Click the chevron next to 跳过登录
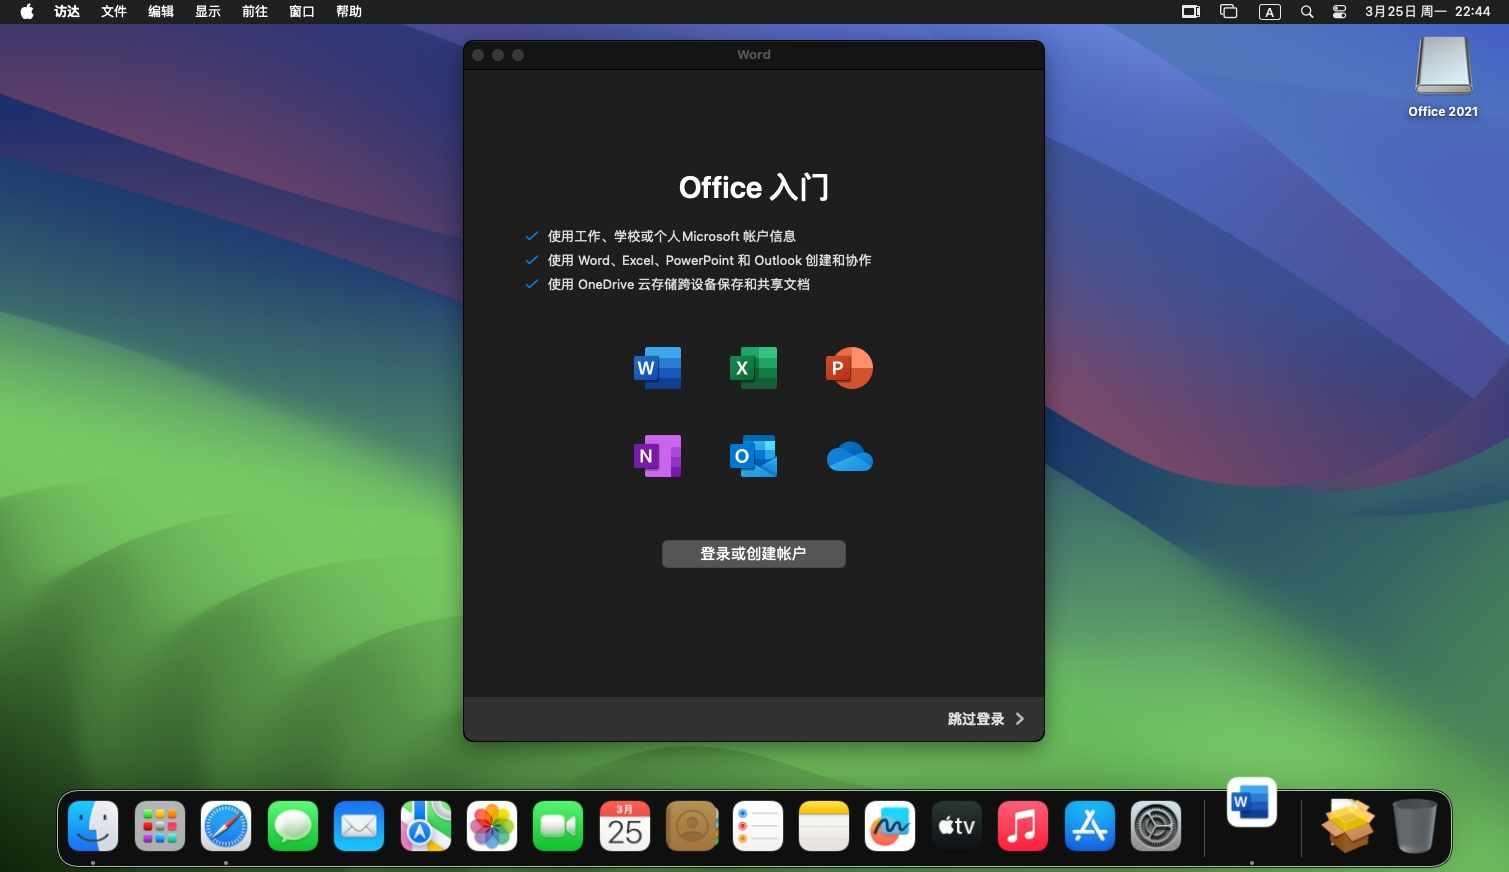 coord(1020,719)
